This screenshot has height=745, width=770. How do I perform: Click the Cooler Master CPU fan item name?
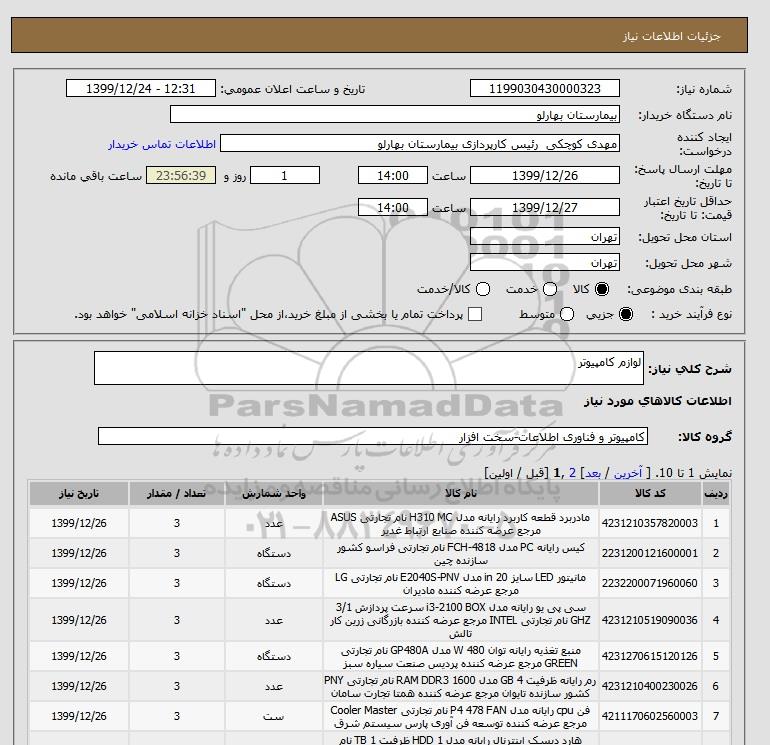coord(460,717)
